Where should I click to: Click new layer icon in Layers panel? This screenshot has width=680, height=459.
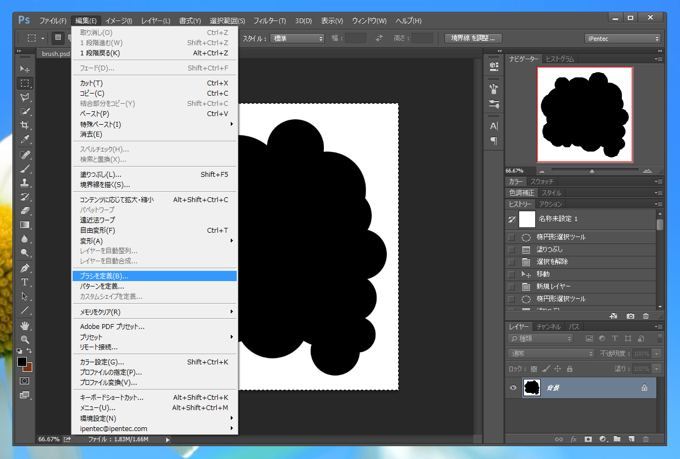[x=631, y=439]
